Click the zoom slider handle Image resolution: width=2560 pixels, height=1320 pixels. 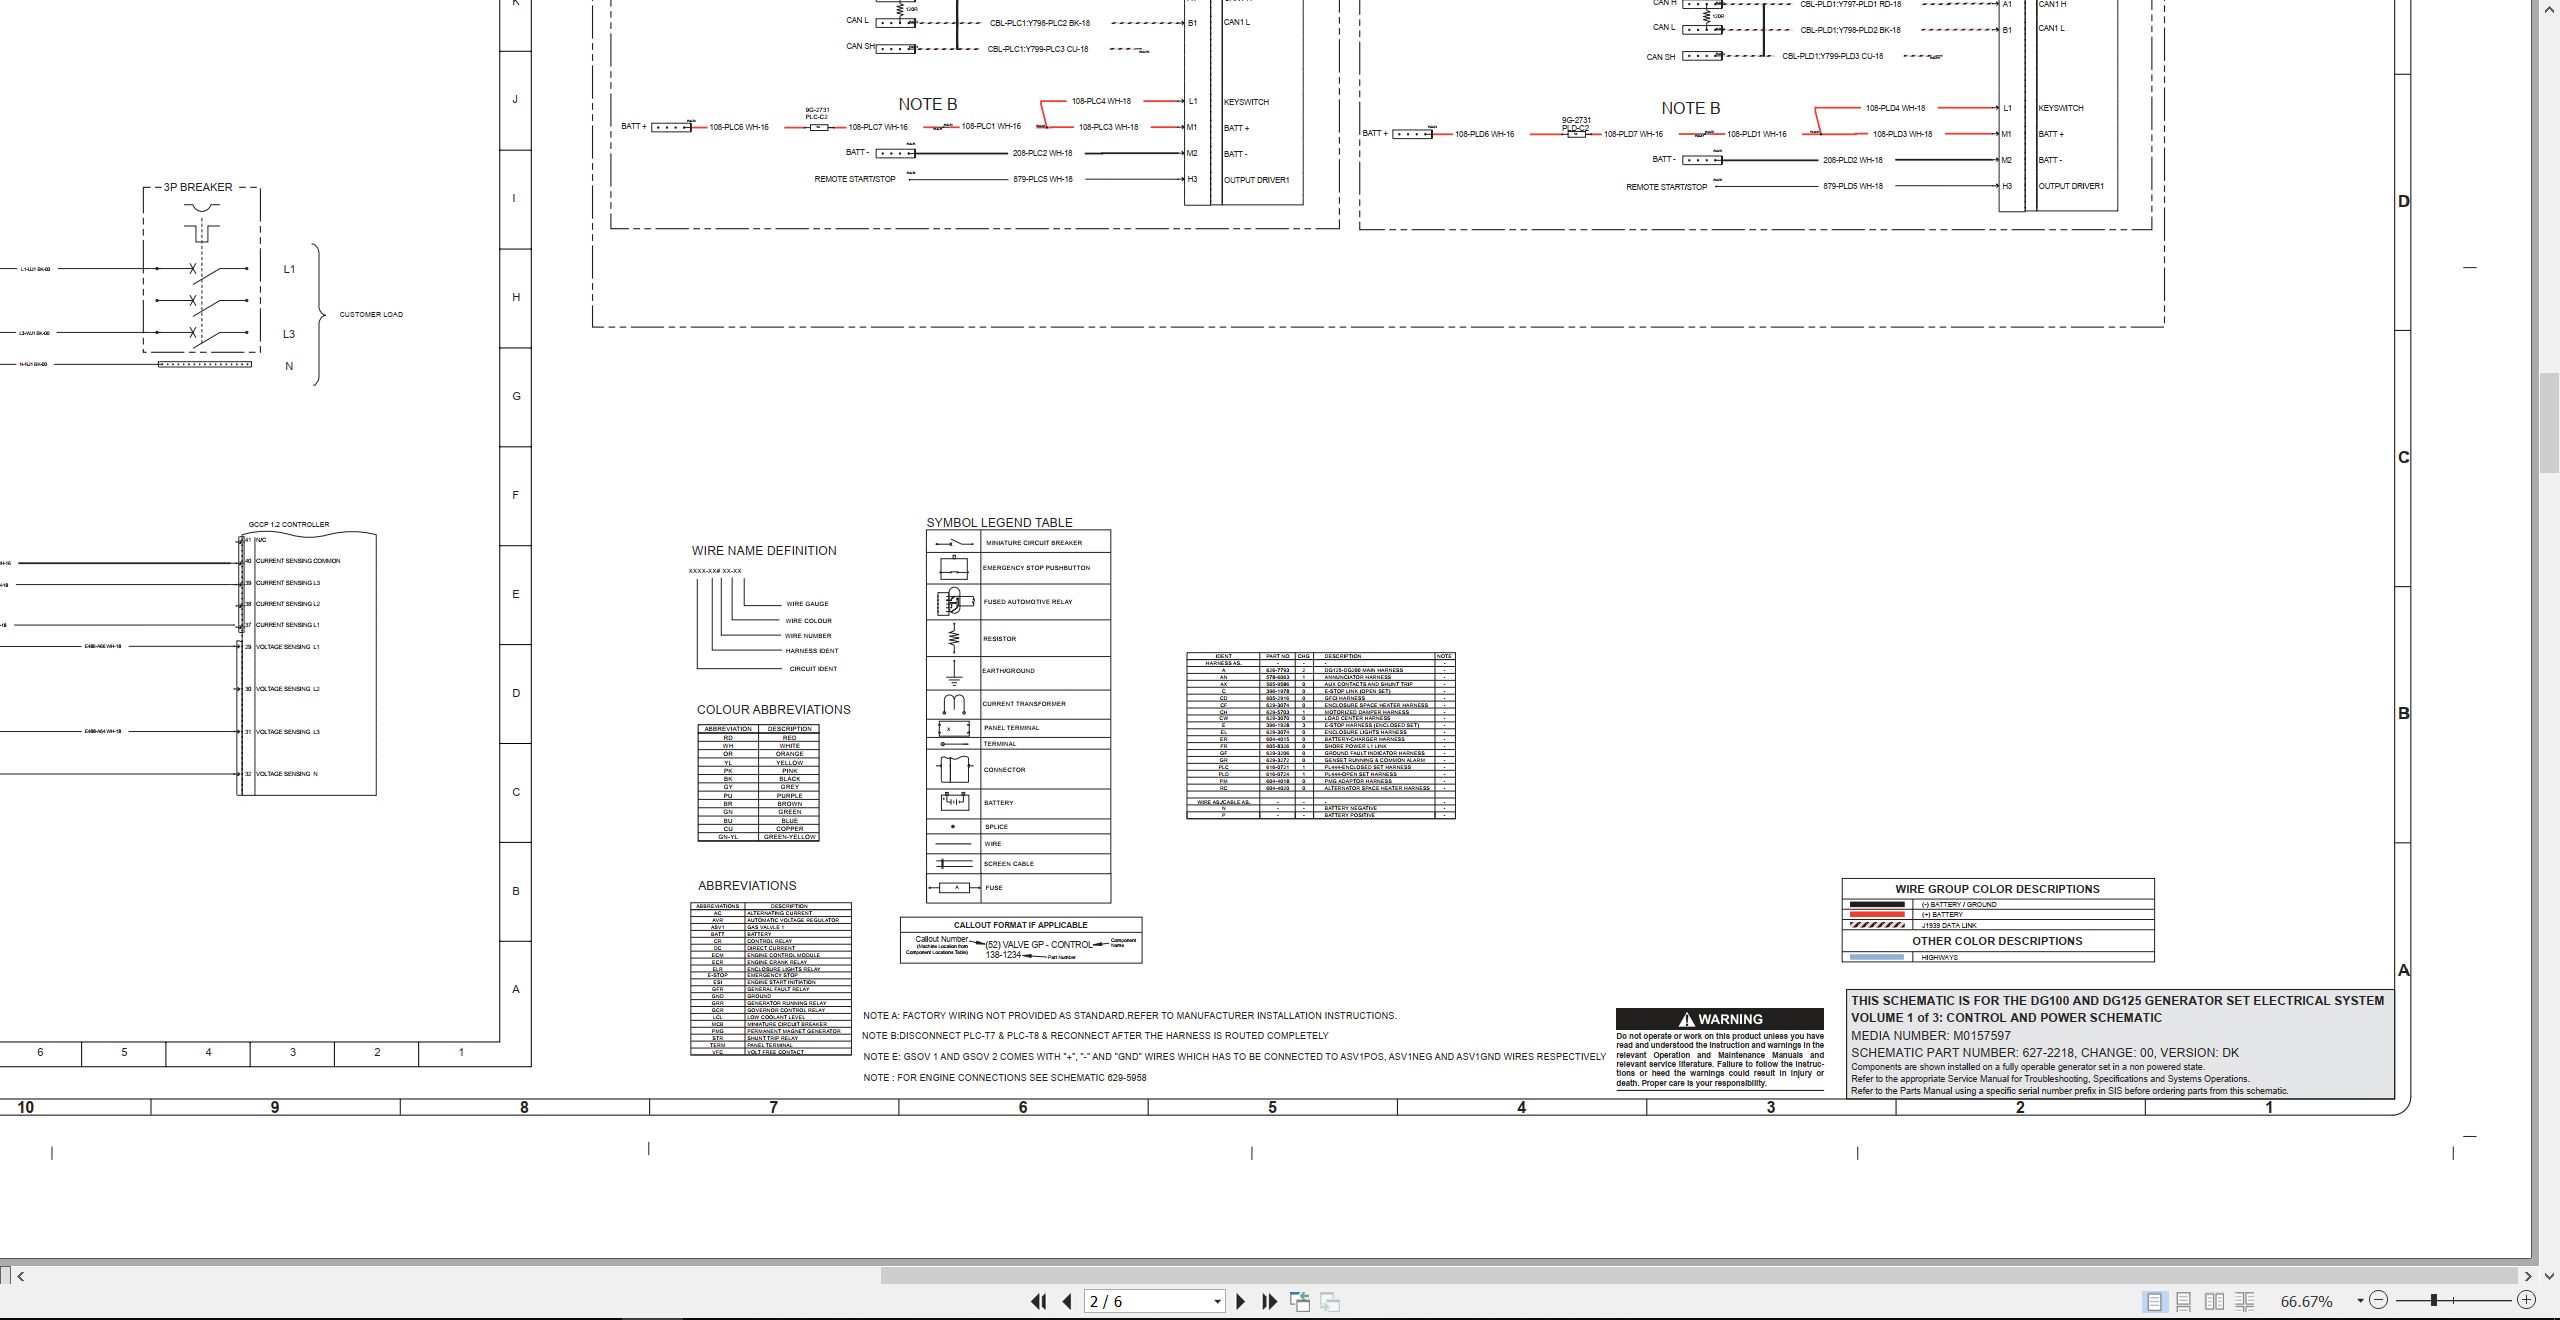(2434, 1300)
